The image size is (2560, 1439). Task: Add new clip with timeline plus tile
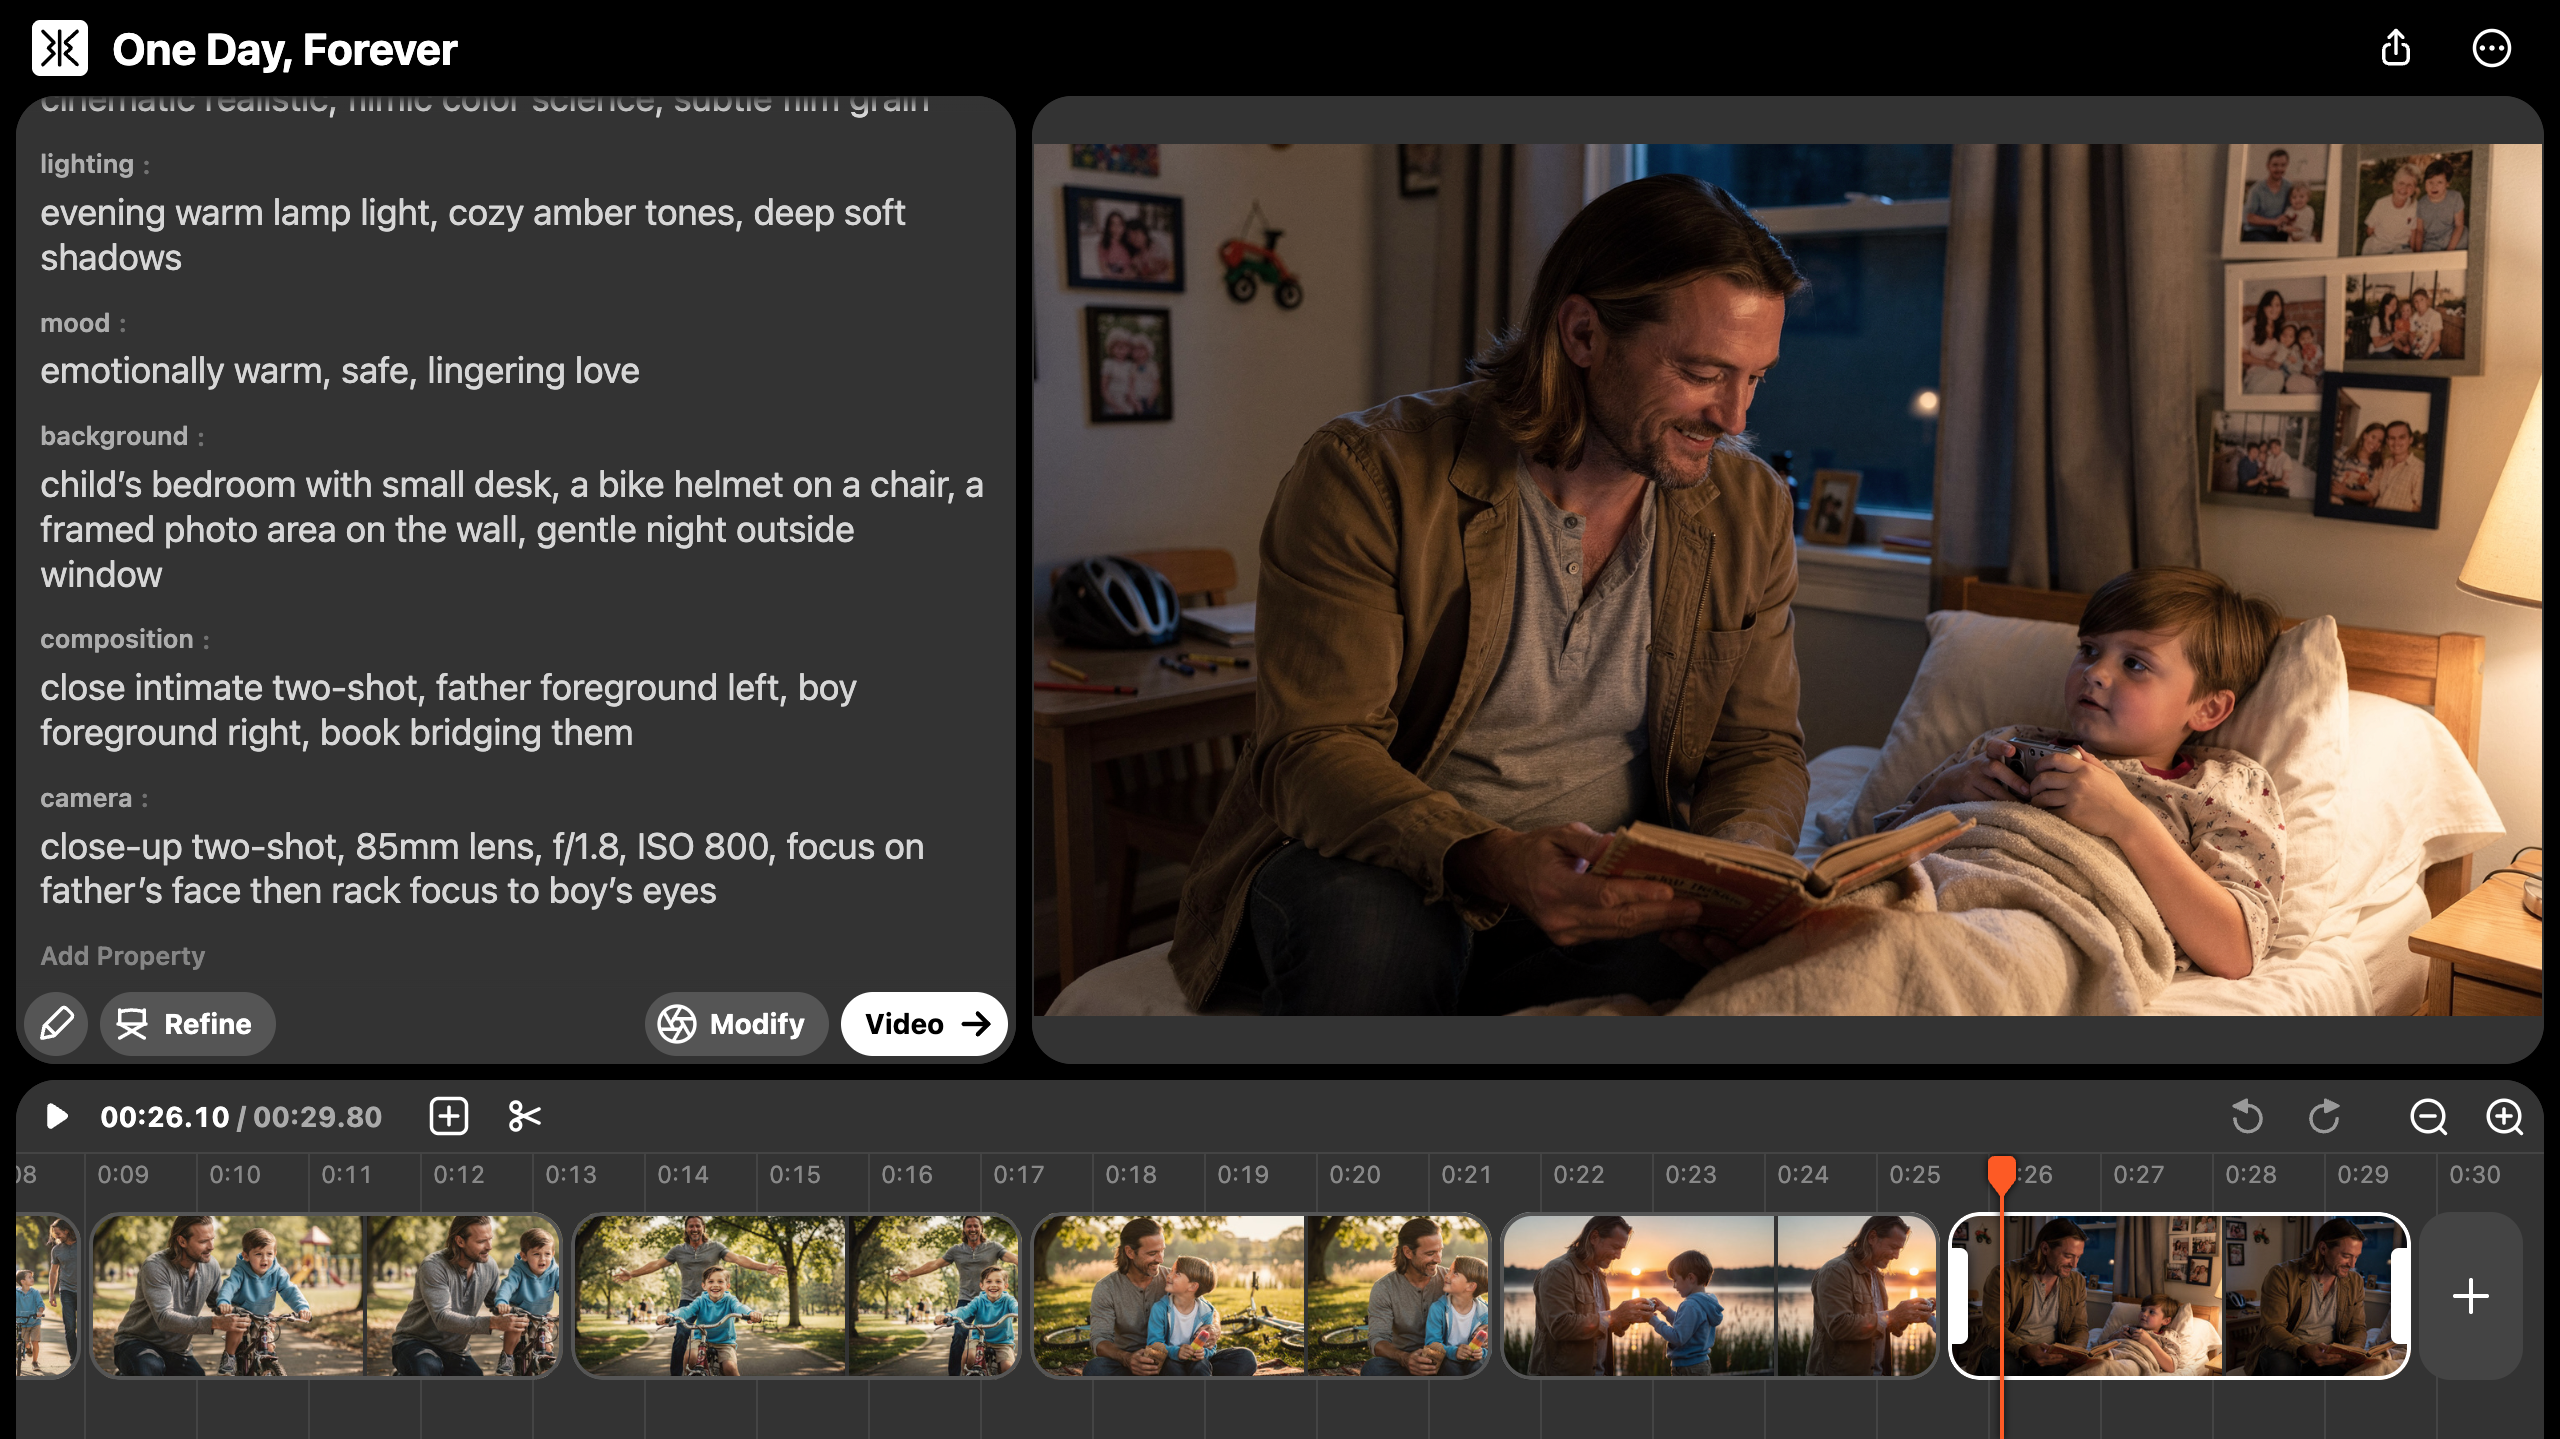2470,1296
